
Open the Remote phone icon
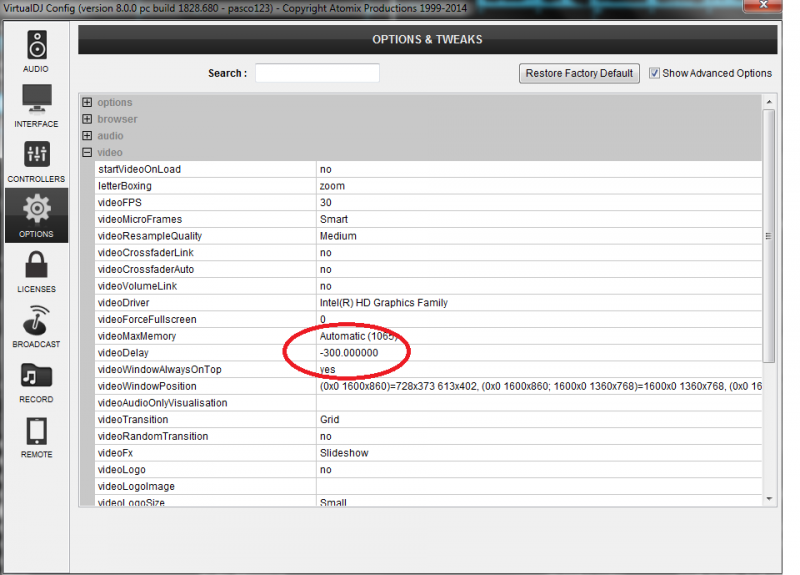pyautogui.click(x=36, y=431)
